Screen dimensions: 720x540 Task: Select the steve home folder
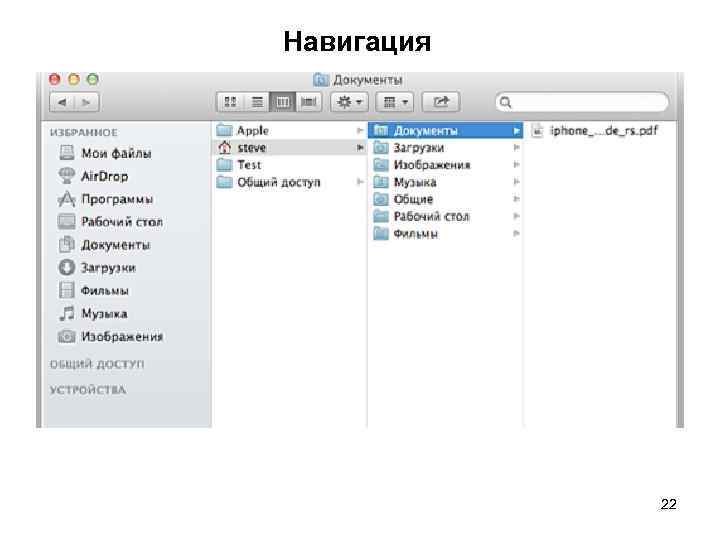290,148
